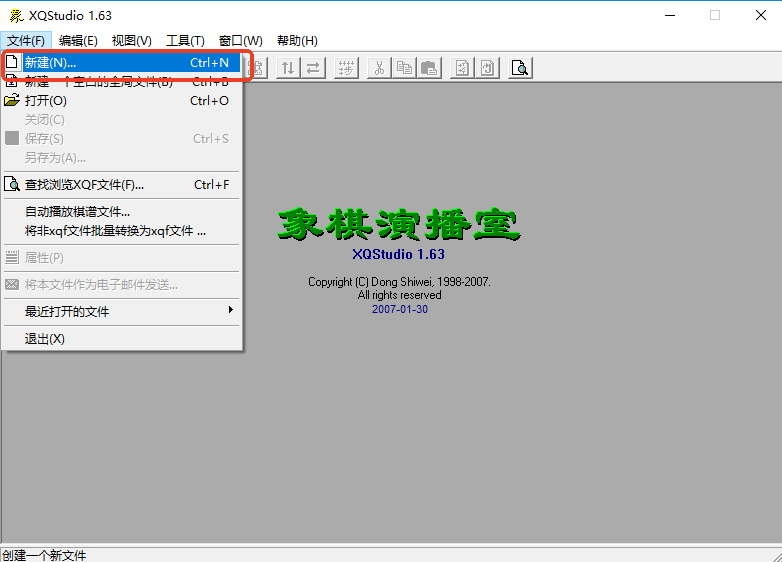Click the magnifier find-XQF toolbar icon
782x562 pixels.
[x=520, y=68]
